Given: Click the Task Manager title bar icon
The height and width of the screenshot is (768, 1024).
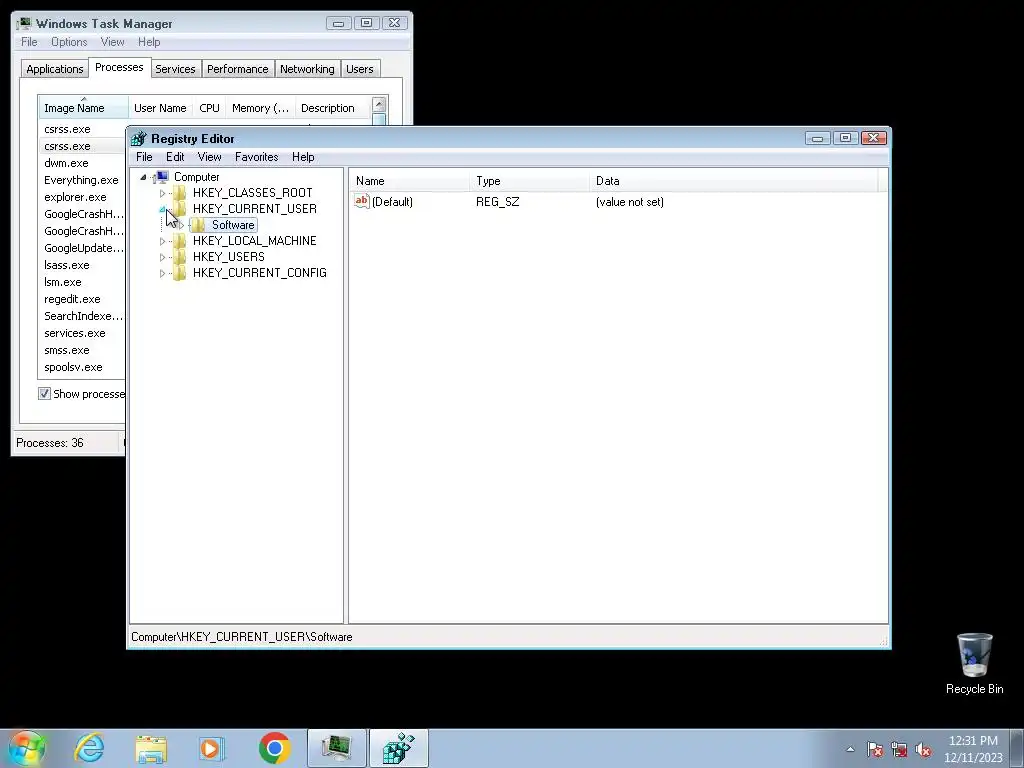Looking at the screenshot, I should (x=24, y=24).
